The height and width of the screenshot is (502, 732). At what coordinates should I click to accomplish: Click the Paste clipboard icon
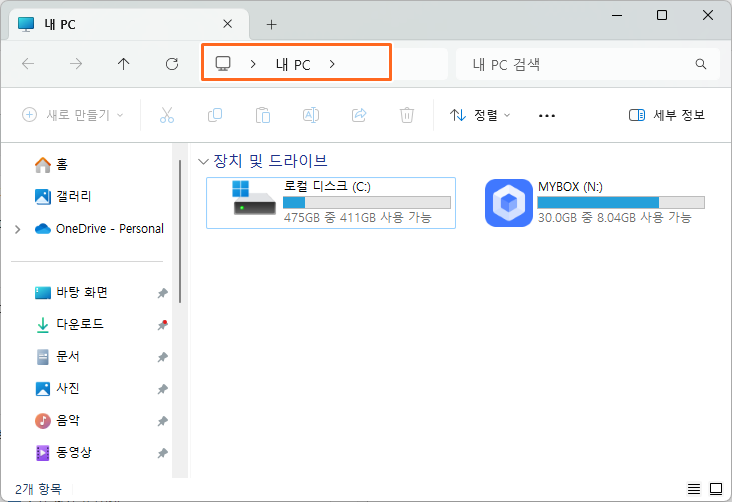click(x=263, y=115)
